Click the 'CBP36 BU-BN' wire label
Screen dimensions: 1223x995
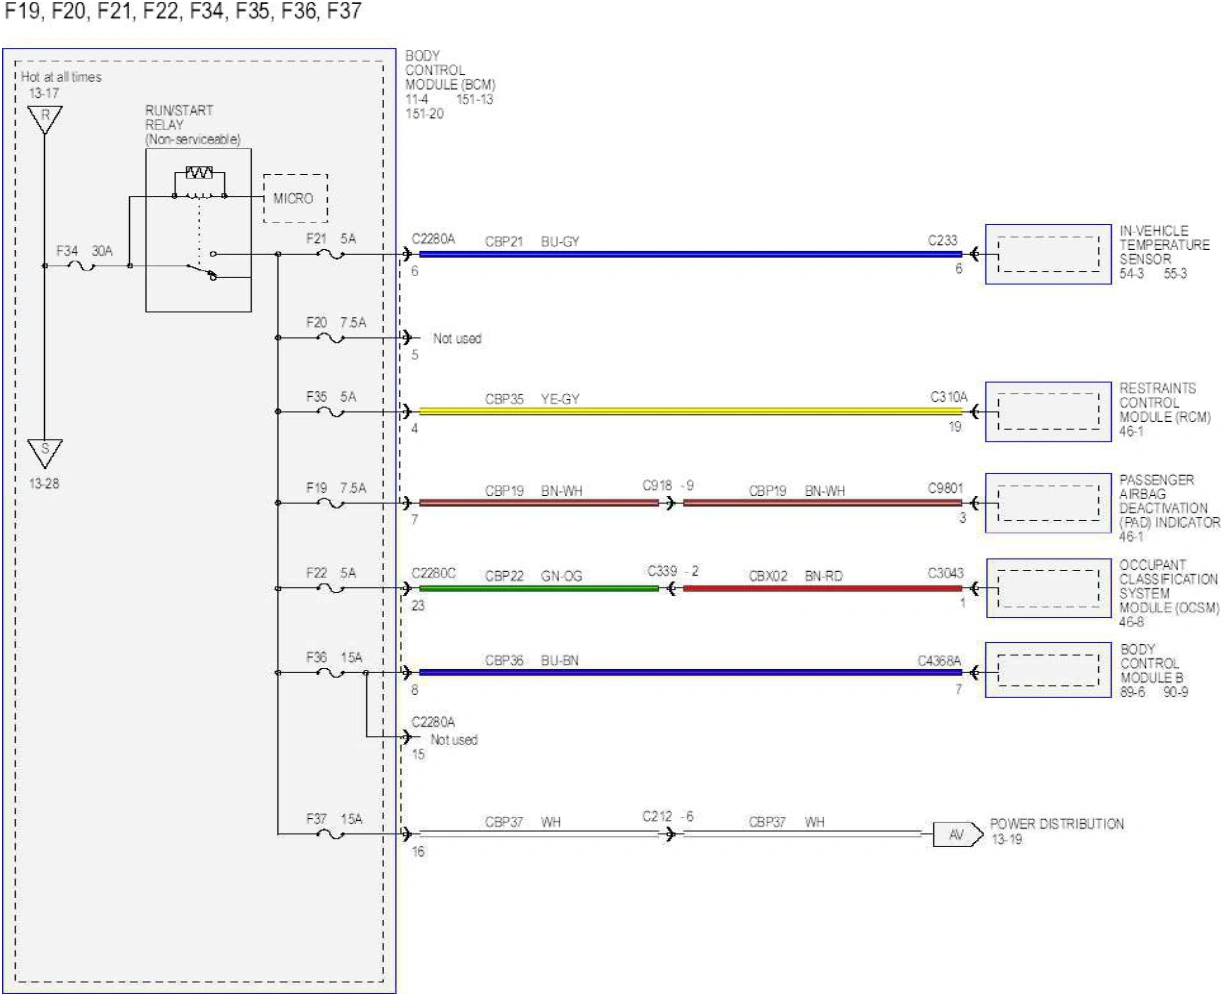point(532,660)
